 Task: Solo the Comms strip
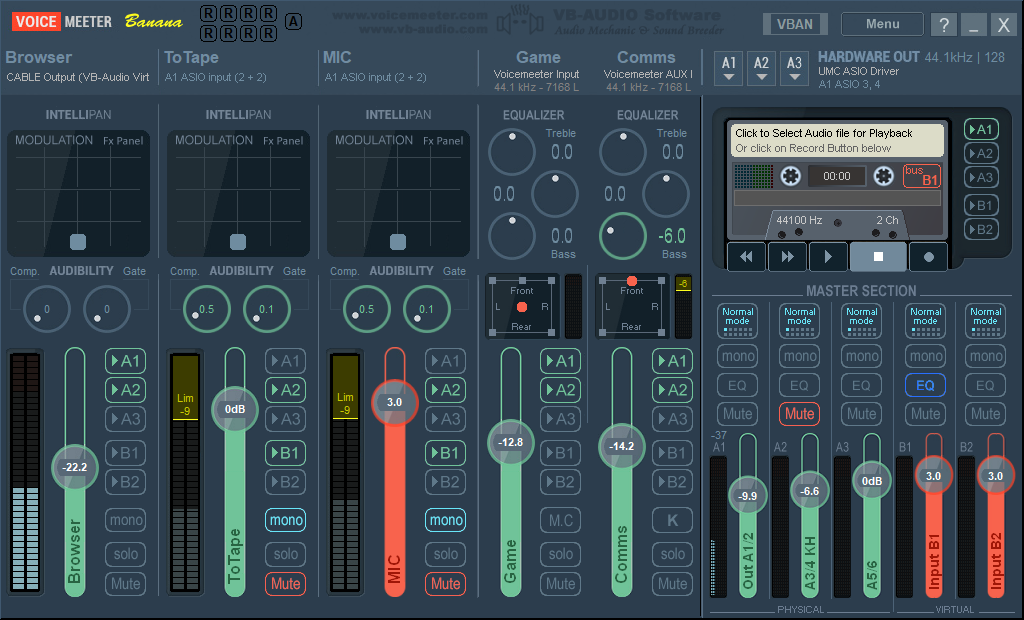point(673,554)
